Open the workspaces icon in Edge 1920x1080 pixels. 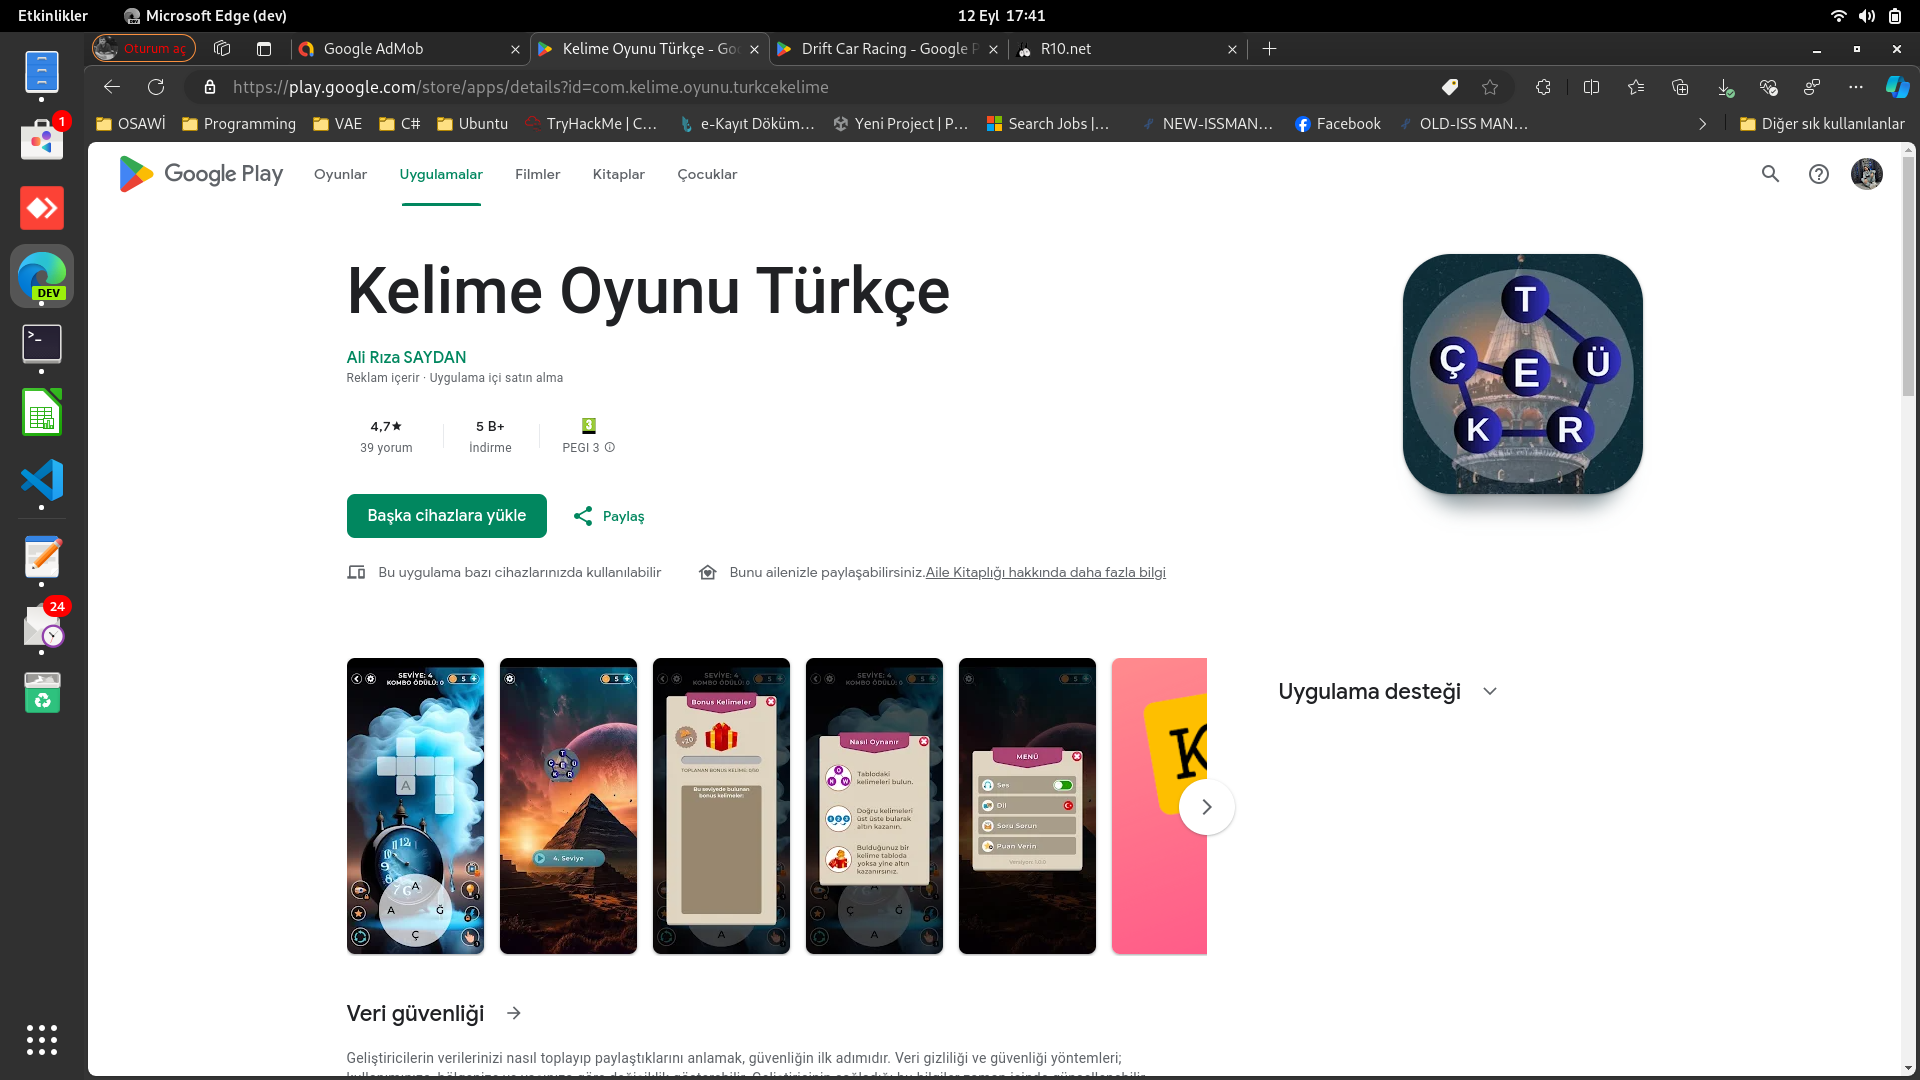point(222,49)
